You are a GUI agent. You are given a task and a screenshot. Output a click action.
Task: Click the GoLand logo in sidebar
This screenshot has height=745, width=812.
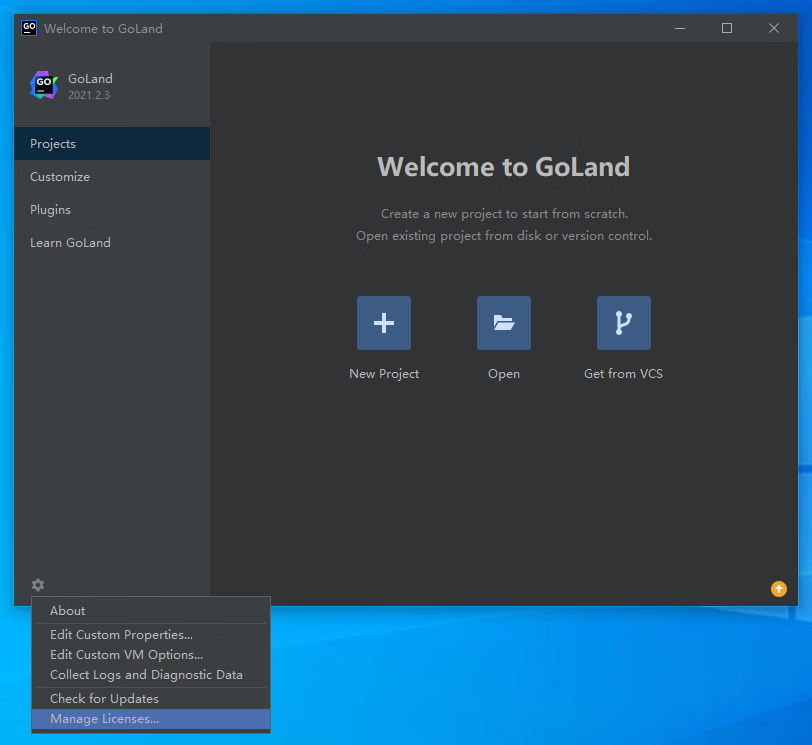[x=44, y=86]
